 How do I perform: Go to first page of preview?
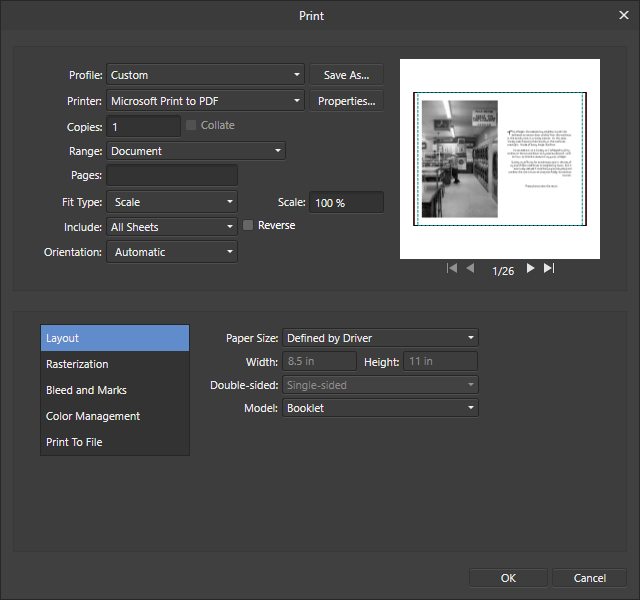click(452, 269)
